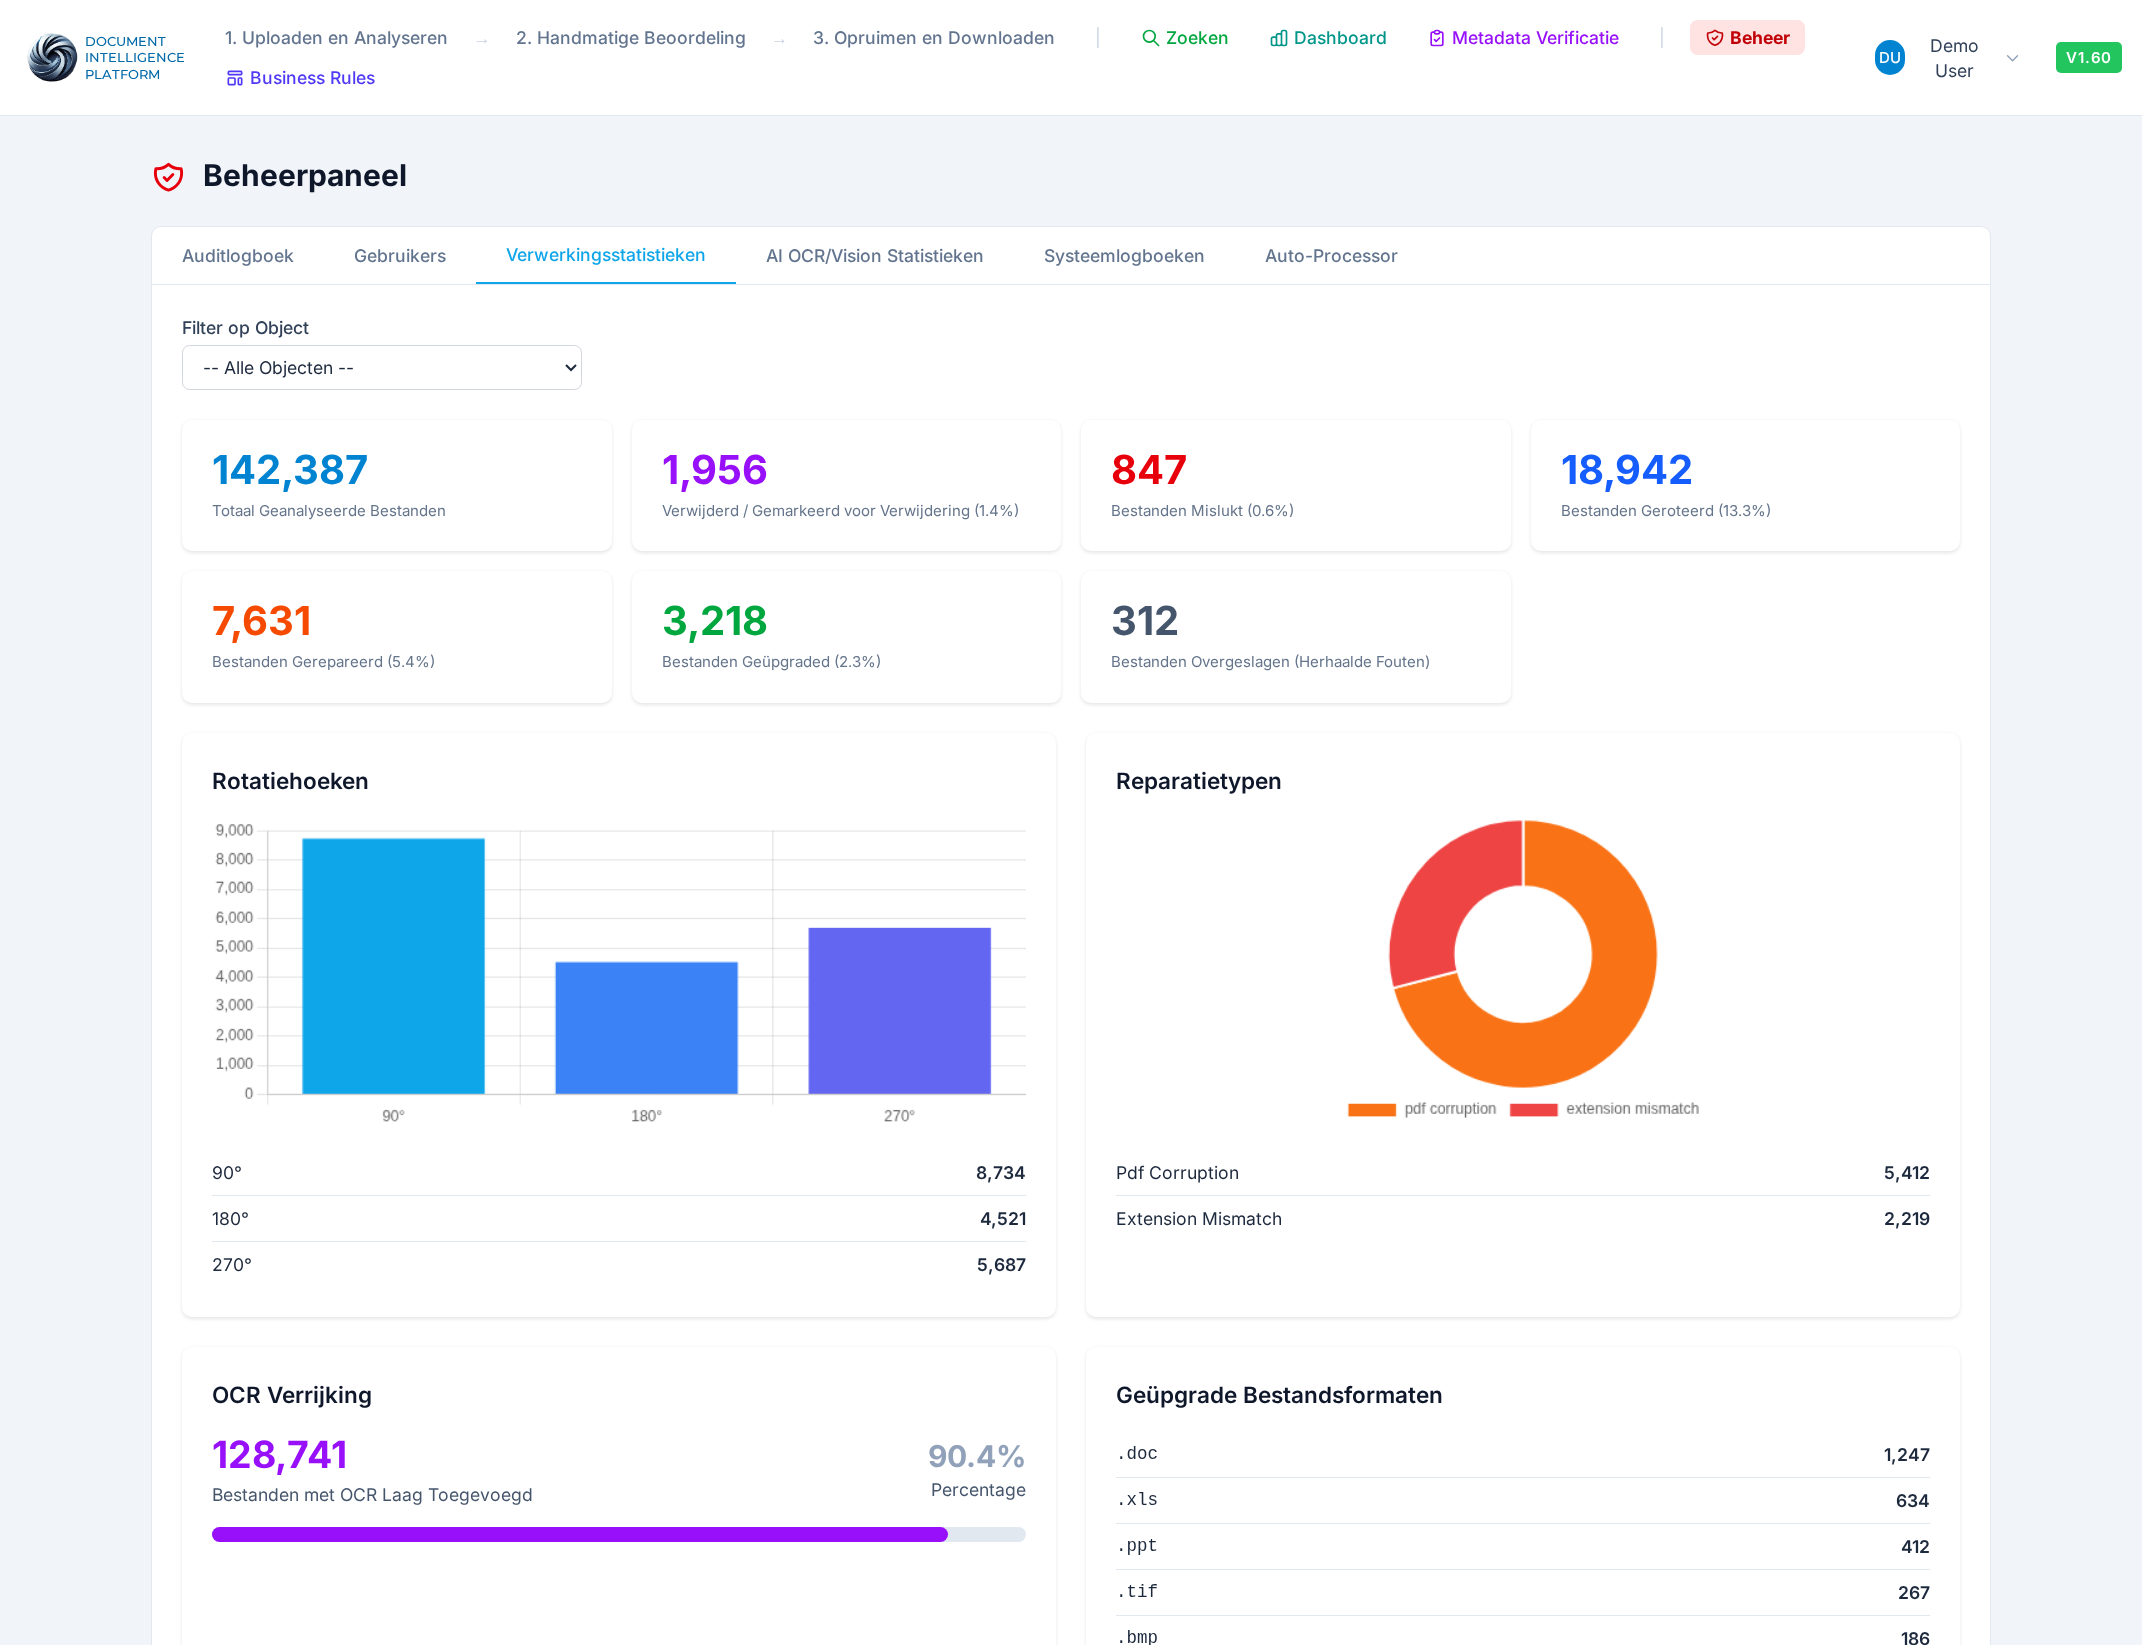The image size is (2142, 1645).
Task: Go to step 1. Uploaden en Analyseren
Action: [x=336, y=38]
